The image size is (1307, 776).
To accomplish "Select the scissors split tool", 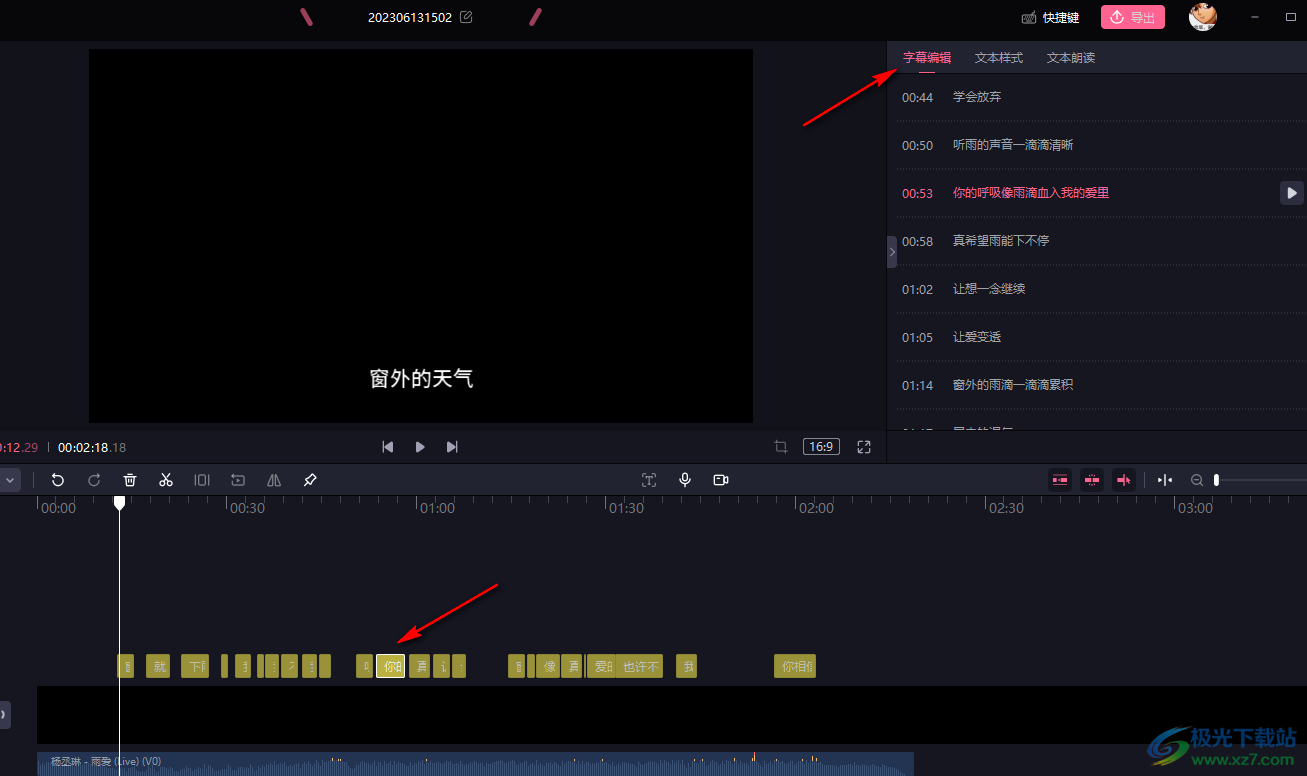I will pos(166,480).
